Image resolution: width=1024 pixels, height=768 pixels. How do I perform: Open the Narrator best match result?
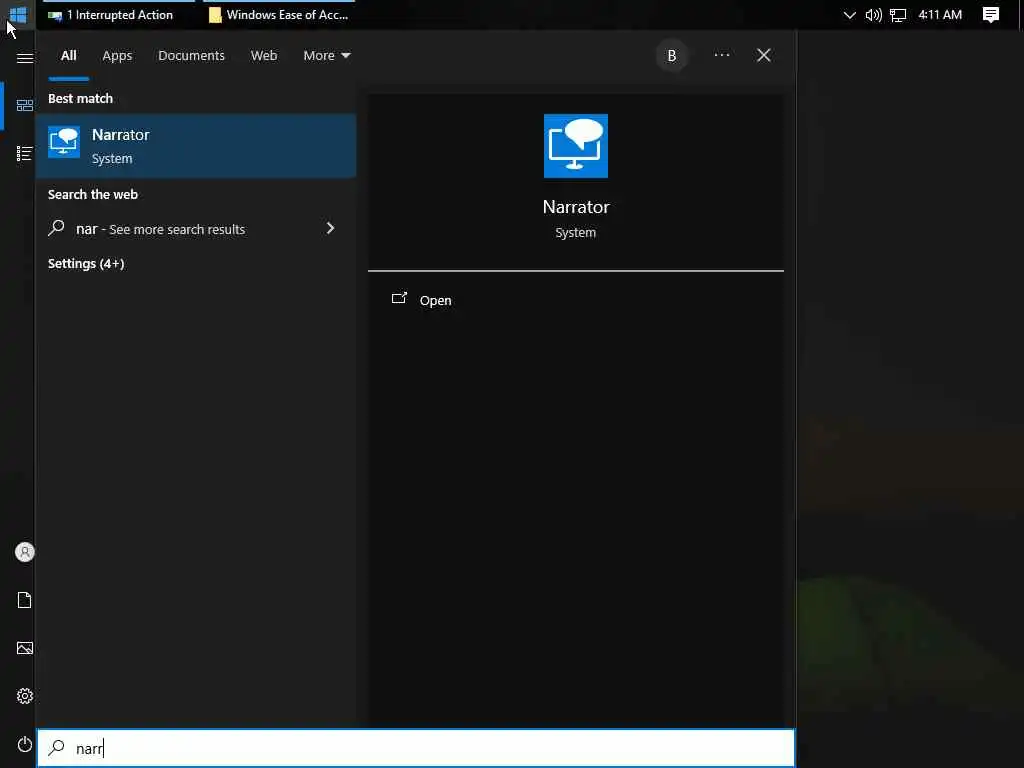(196, 146)
